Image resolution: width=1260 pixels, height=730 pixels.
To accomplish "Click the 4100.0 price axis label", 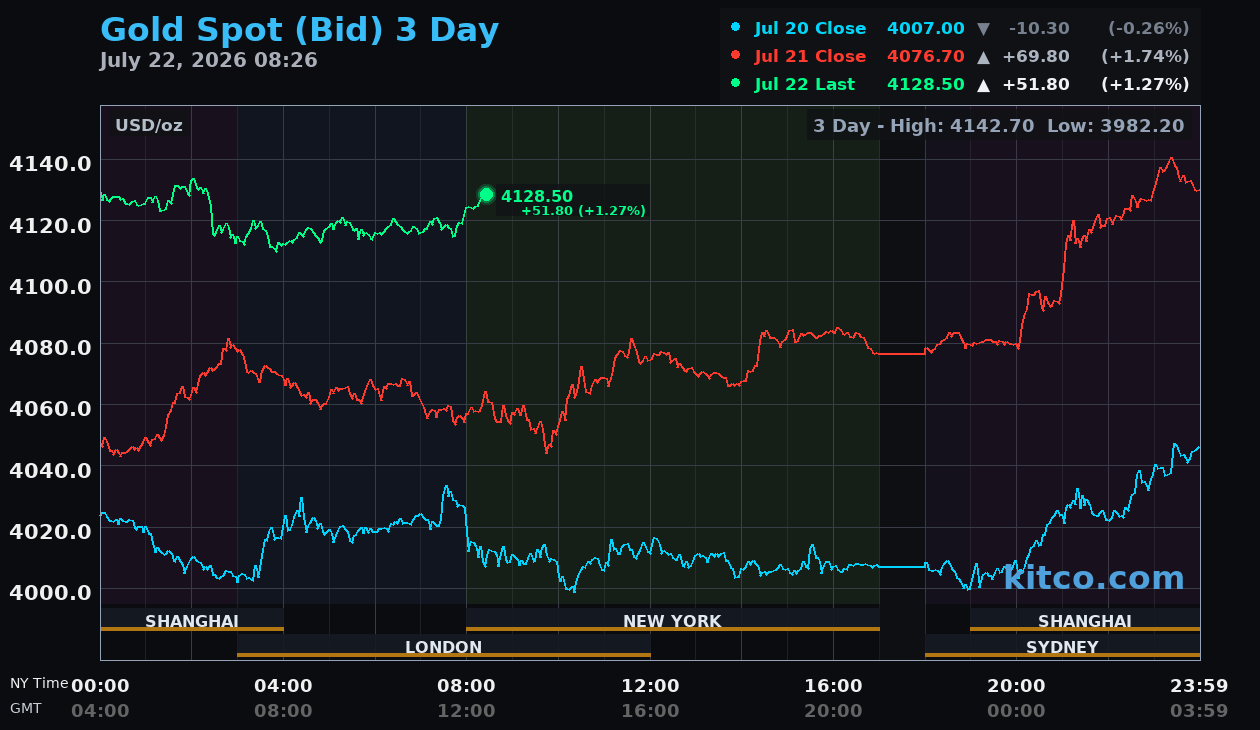I will pyautogui.click(x=50, y=285).
